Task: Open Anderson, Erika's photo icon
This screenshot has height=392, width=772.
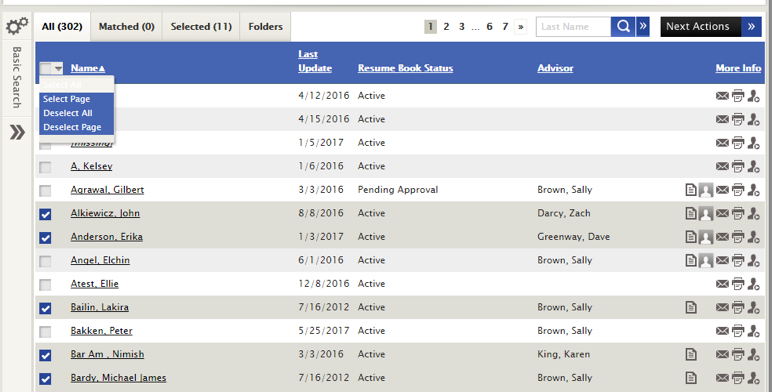Action: 706,237
